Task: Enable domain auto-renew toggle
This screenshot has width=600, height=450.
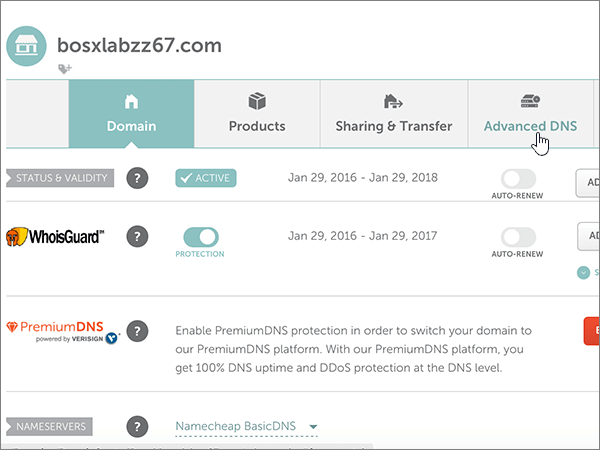Action: (x=517, y=178)
